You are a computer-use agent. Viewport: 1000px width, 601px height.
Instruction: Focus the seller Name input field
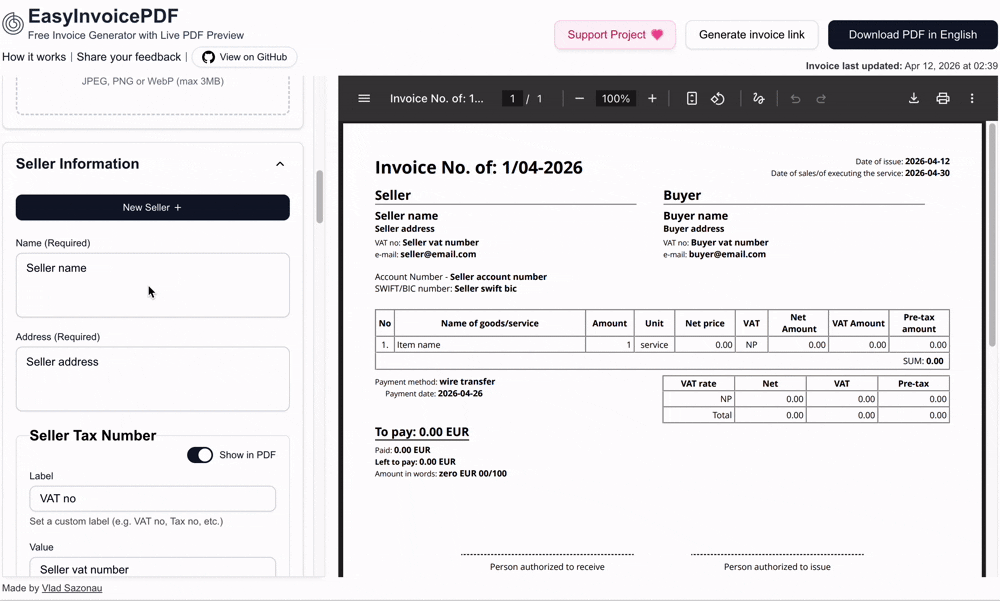[x=152, y=285]
